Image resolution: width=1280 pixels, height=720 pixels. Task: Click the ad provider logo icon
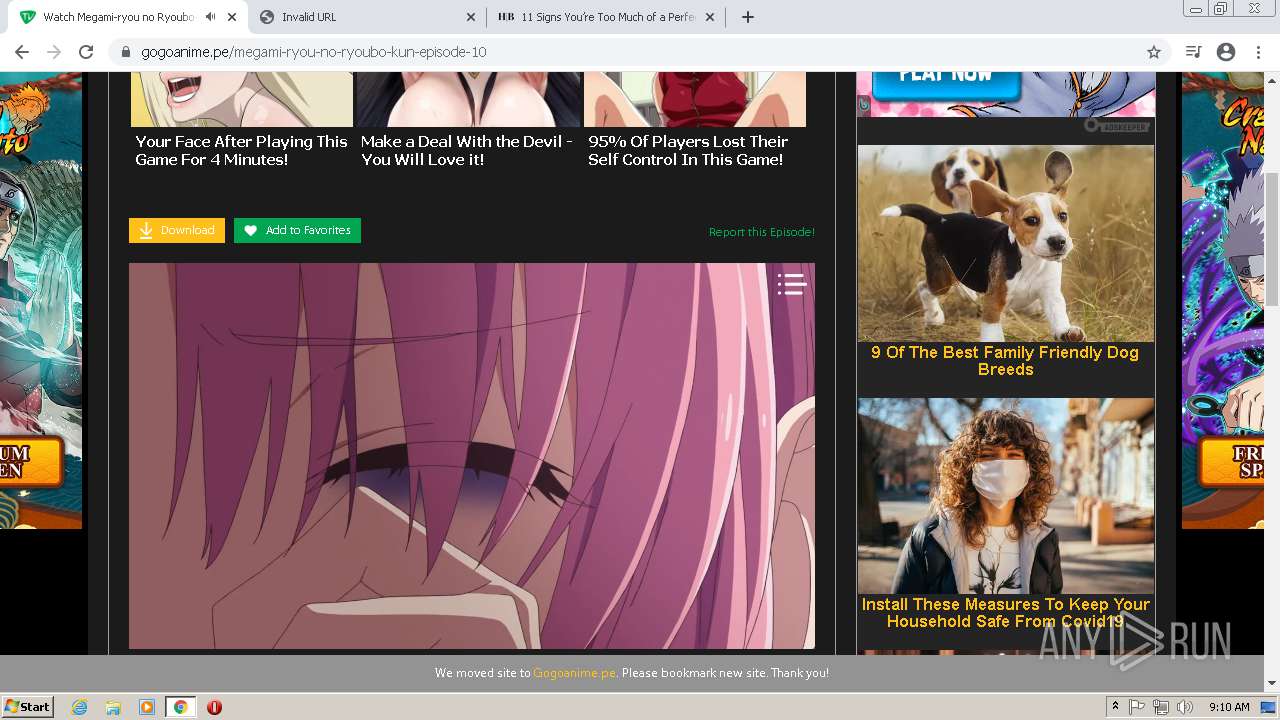click(x=1117, y=125)
